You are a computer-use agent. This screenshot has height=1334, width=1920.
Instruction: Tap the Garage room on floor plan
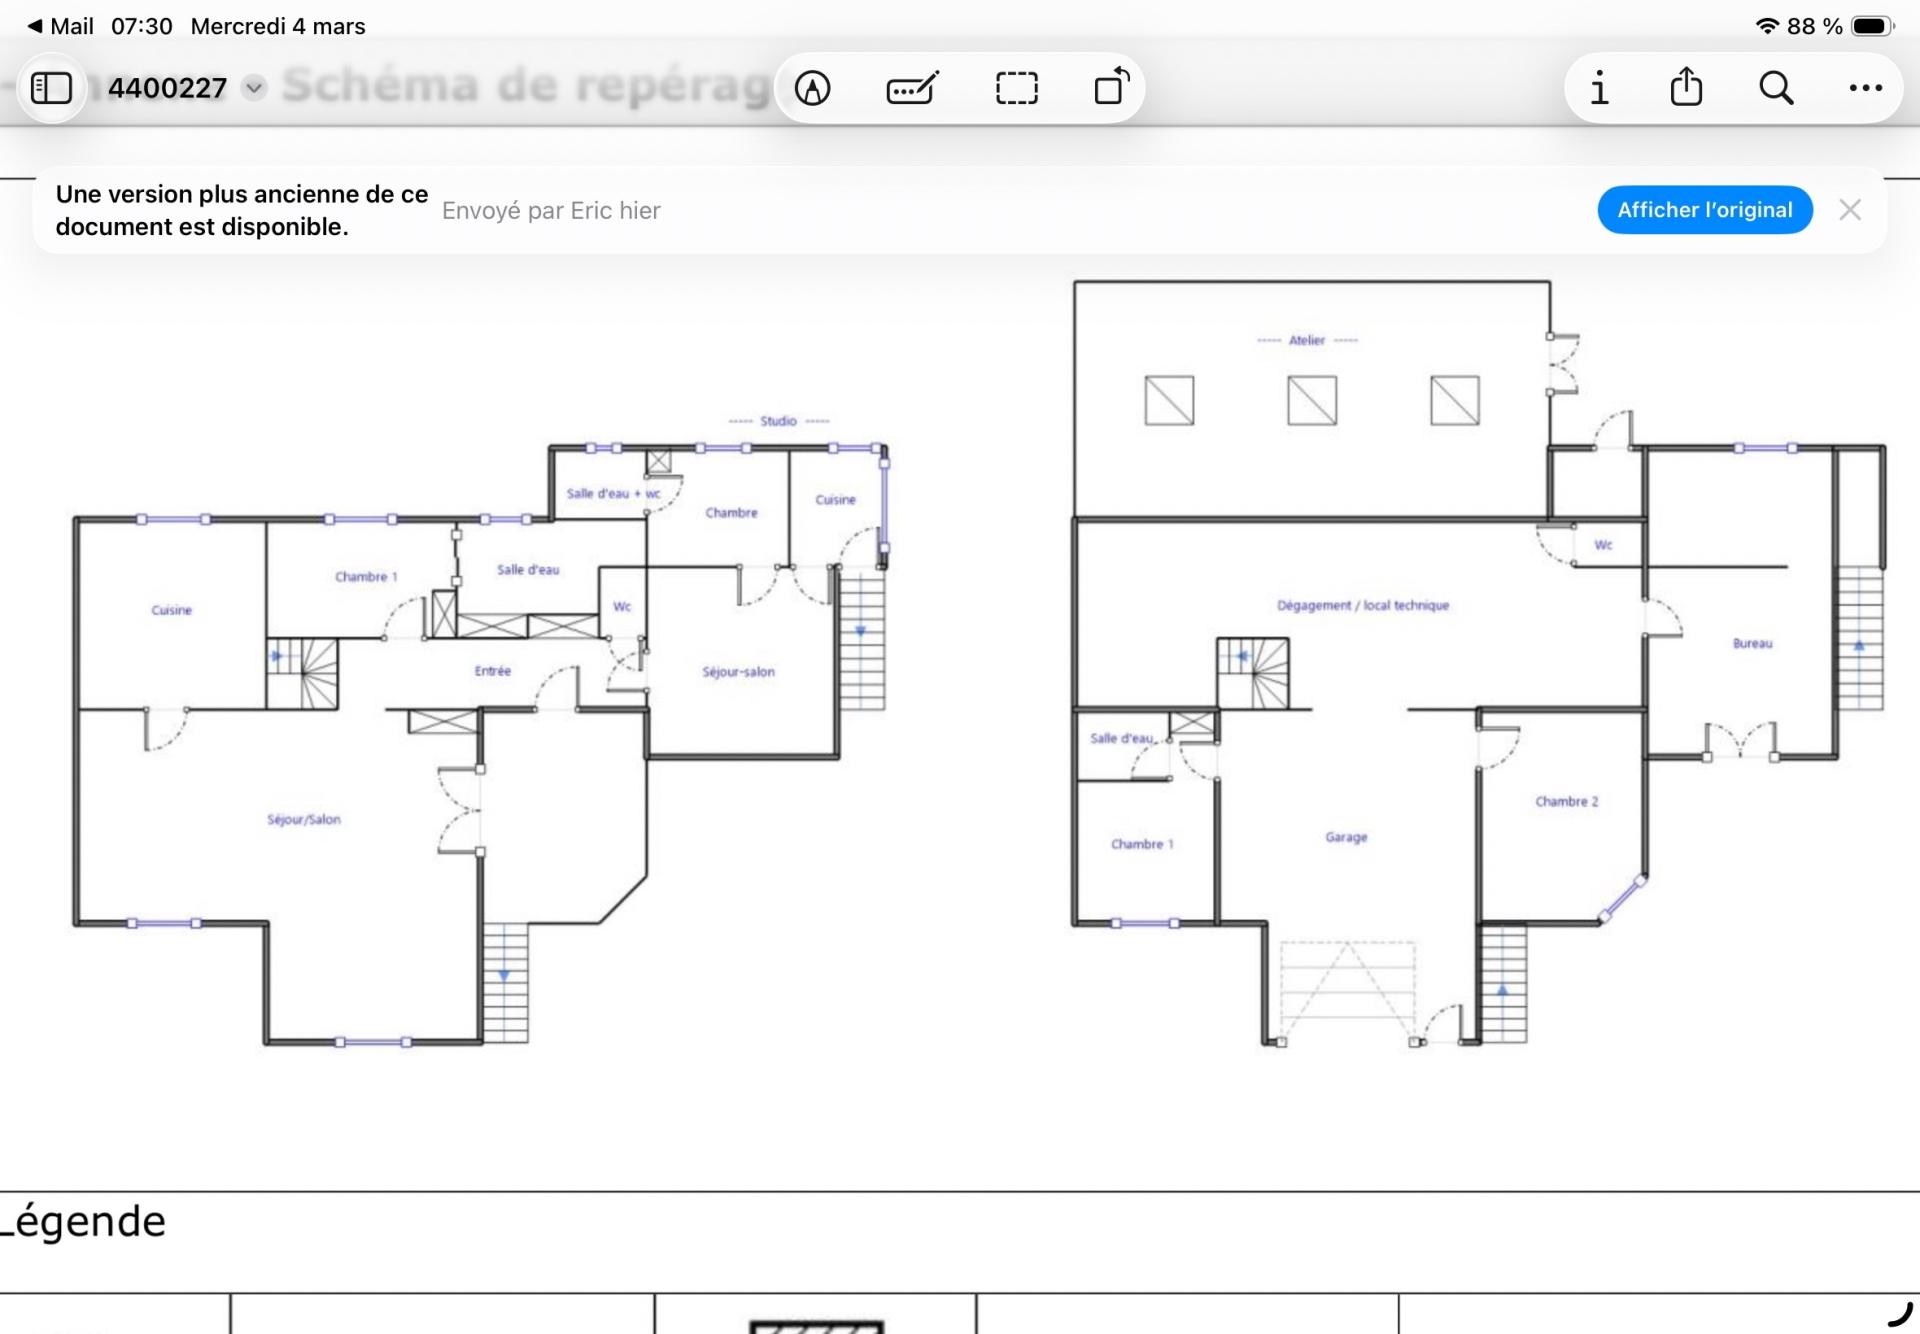coord(1346,837)
